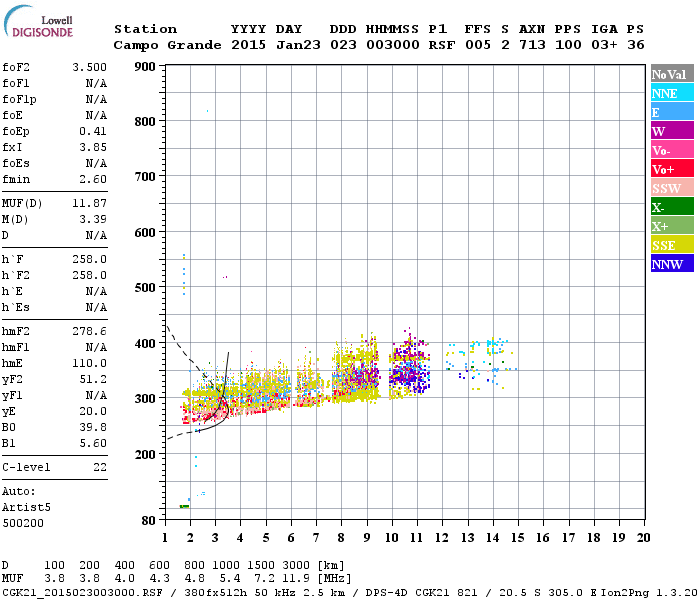Screen dimensions: 700x600
Task: Select the NNW dark blue legend swatch
Action: (x=672, y=264)
